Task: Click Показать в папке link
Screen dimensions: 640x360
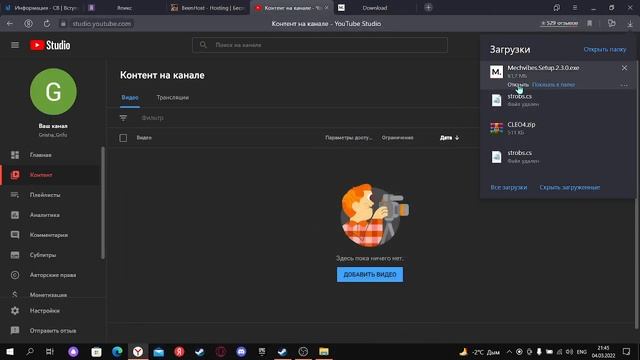Action: [x=553, y=84]
